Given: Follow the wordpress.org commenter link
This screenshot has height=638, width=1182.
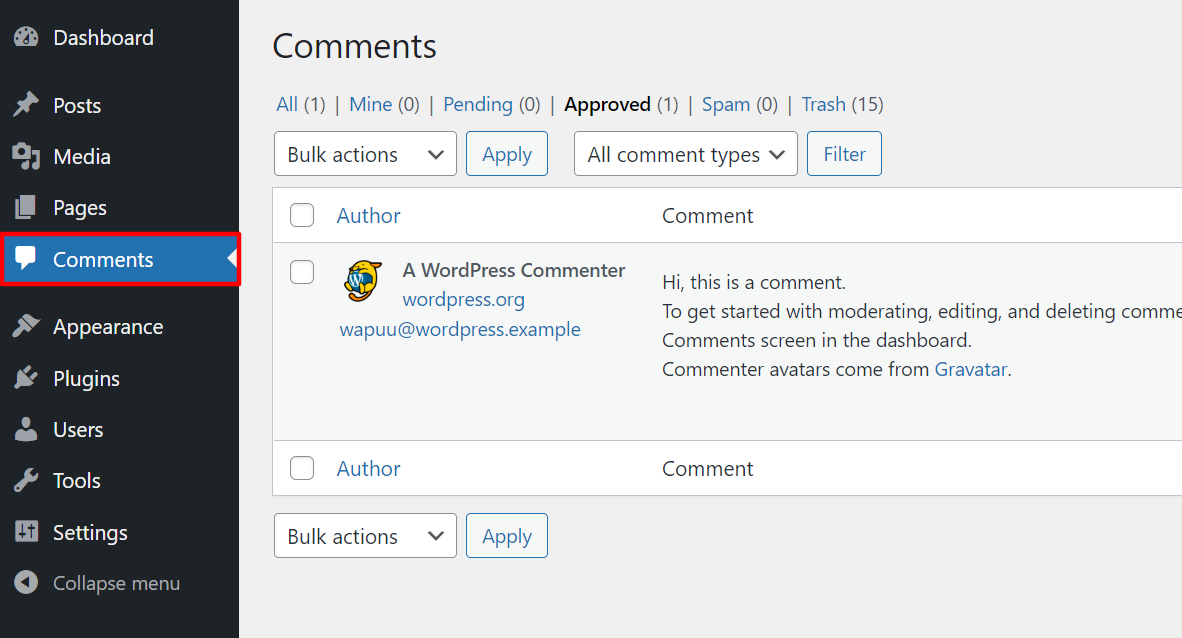Looking at the screenshot, I should (463, 299).
